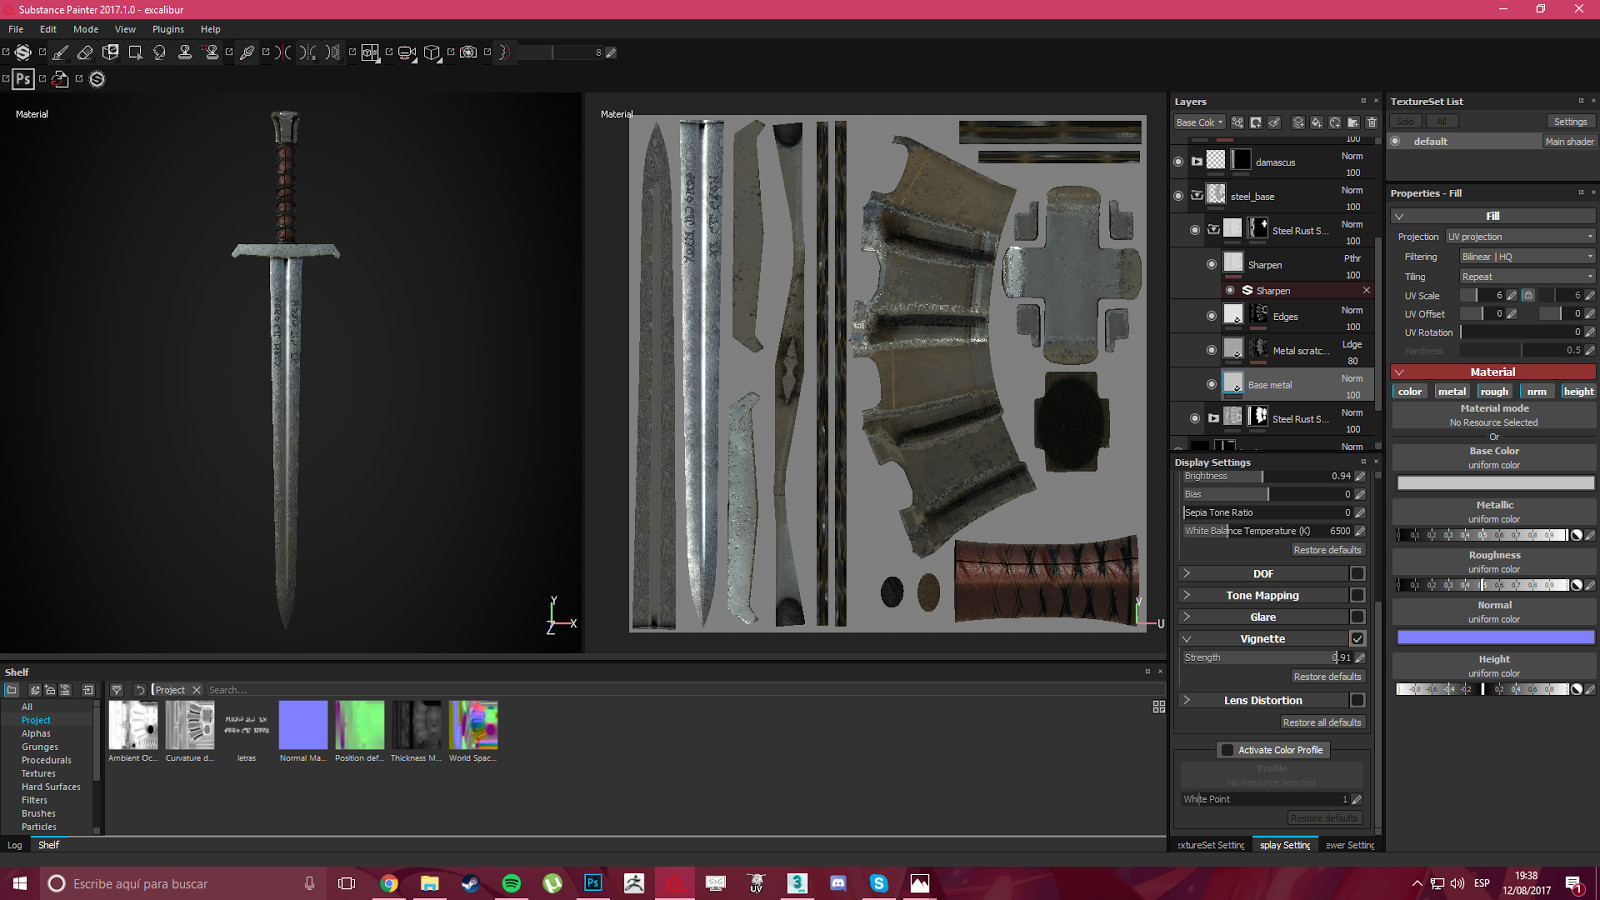Delete layer with the trash icon
Image resolution: width=1600 pixels, height=900 pixels.
1372,122
